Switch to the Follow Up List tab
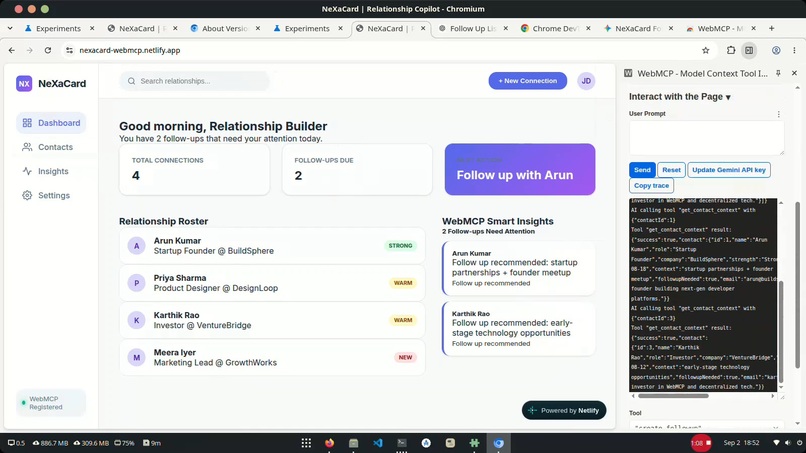This screenshot has height=453, width=806. [472, 28]
